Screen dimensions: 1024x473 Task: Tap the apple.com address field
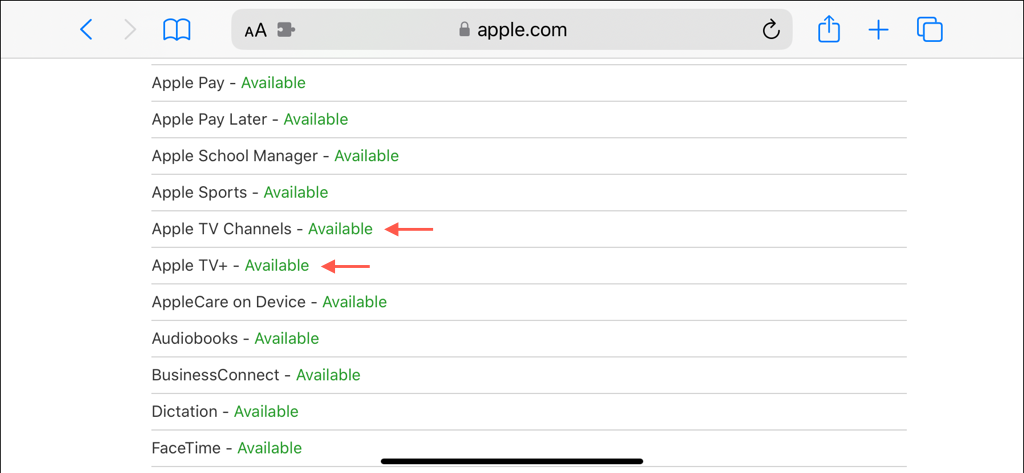coord(522,30)
